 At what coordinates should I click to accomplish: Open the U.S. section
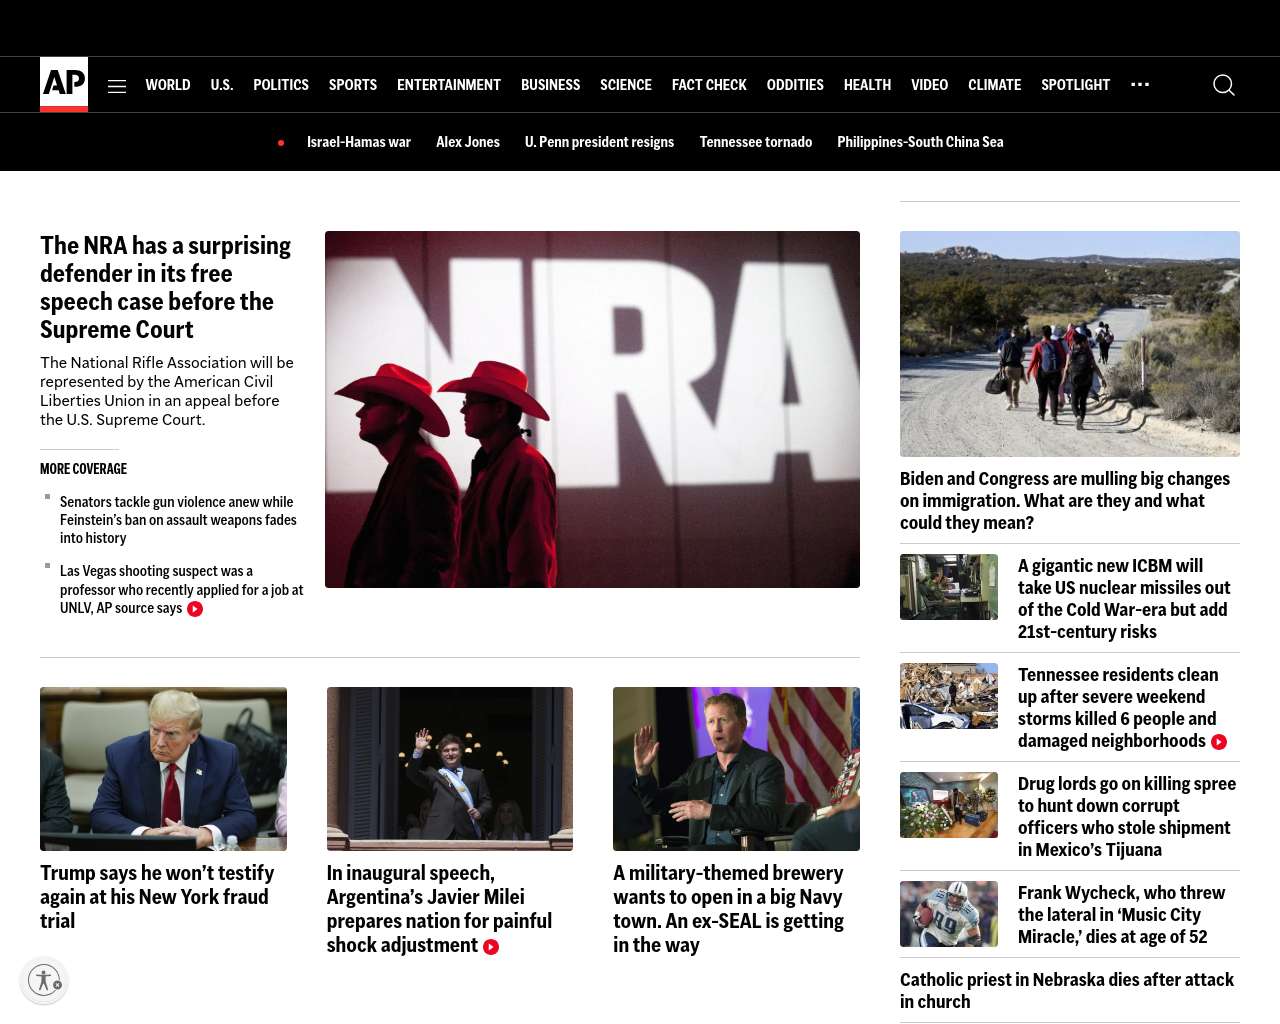[222, 85]
